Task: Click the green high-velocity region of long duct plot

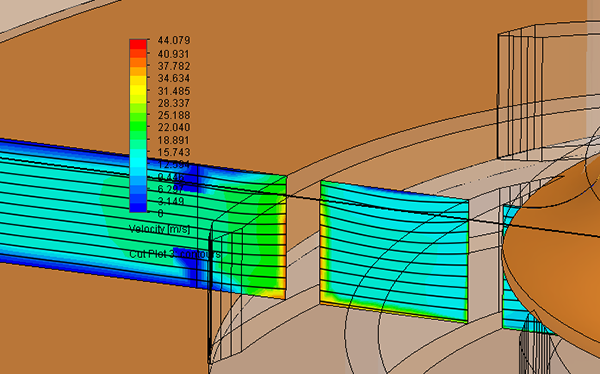Action: tap(253, 237)
